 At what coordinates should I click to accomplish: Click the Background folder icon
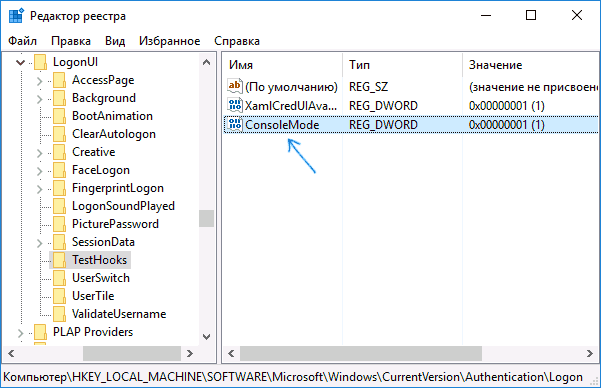pos(59,98)
